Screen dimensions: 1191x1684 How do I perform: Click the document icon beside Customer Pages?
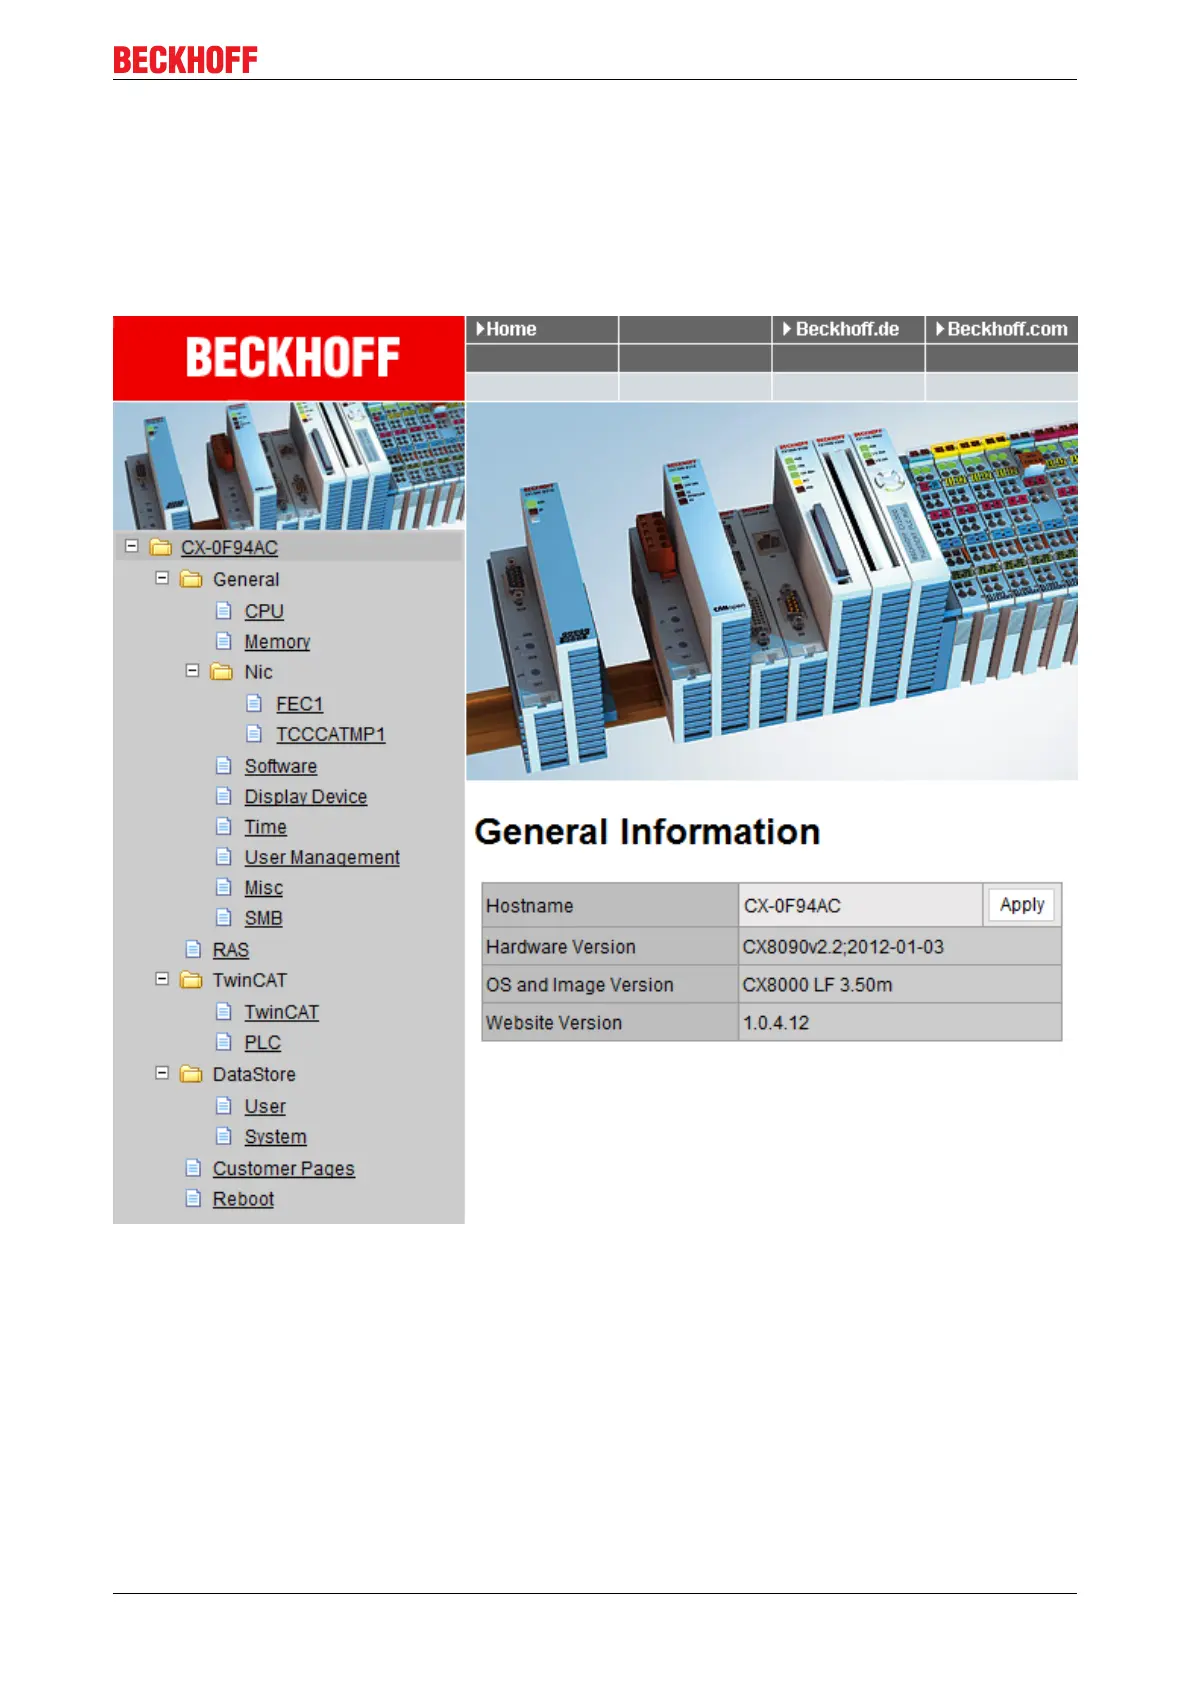pyautogui.click(x=193, y=1168)
